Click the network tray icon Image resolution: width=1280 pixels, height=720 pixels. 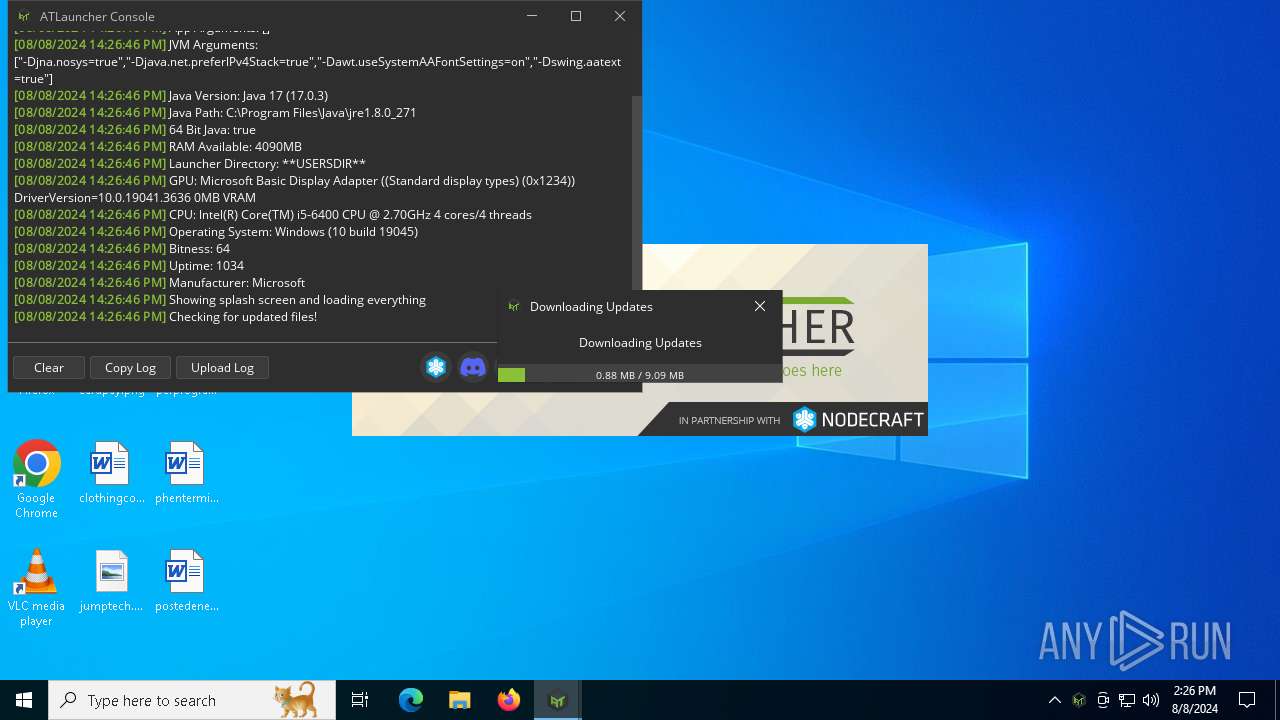tap(1127, 700)
